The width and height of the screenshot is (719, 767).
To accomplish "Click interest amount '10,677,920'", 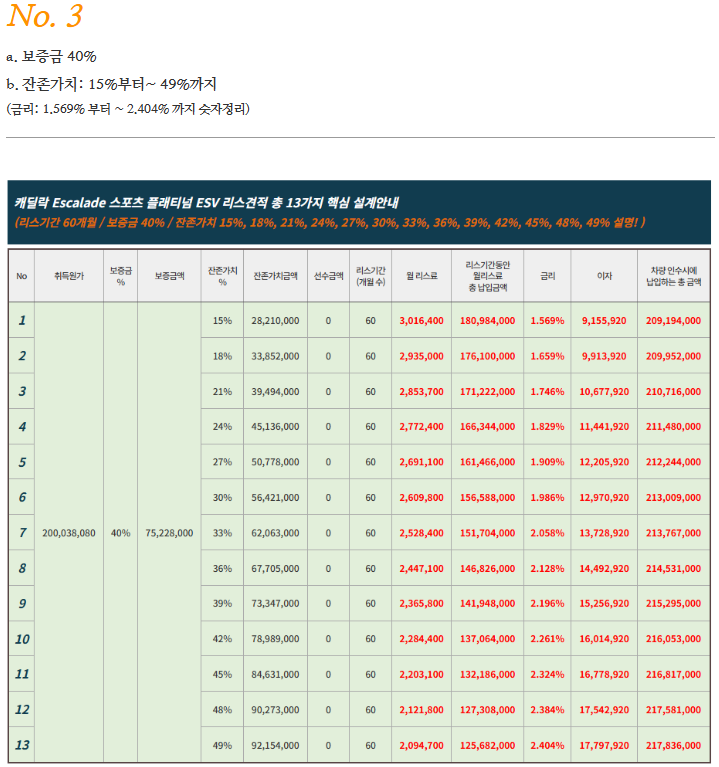I will [604, 391].
